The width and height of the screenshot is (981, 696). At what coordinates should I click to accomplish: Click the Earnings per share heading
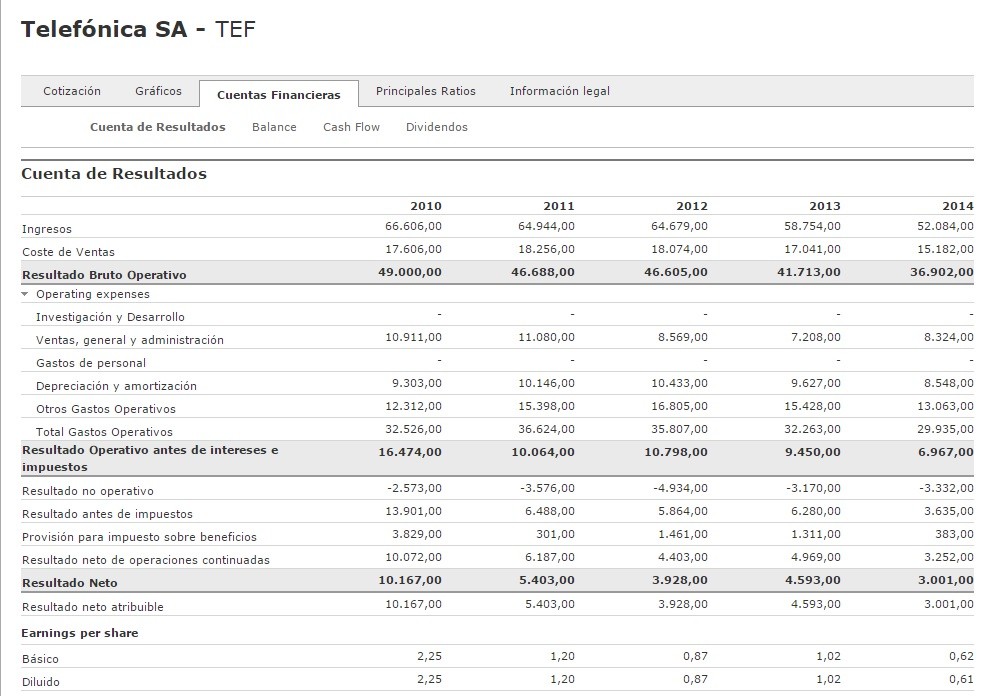pos(79,633)
